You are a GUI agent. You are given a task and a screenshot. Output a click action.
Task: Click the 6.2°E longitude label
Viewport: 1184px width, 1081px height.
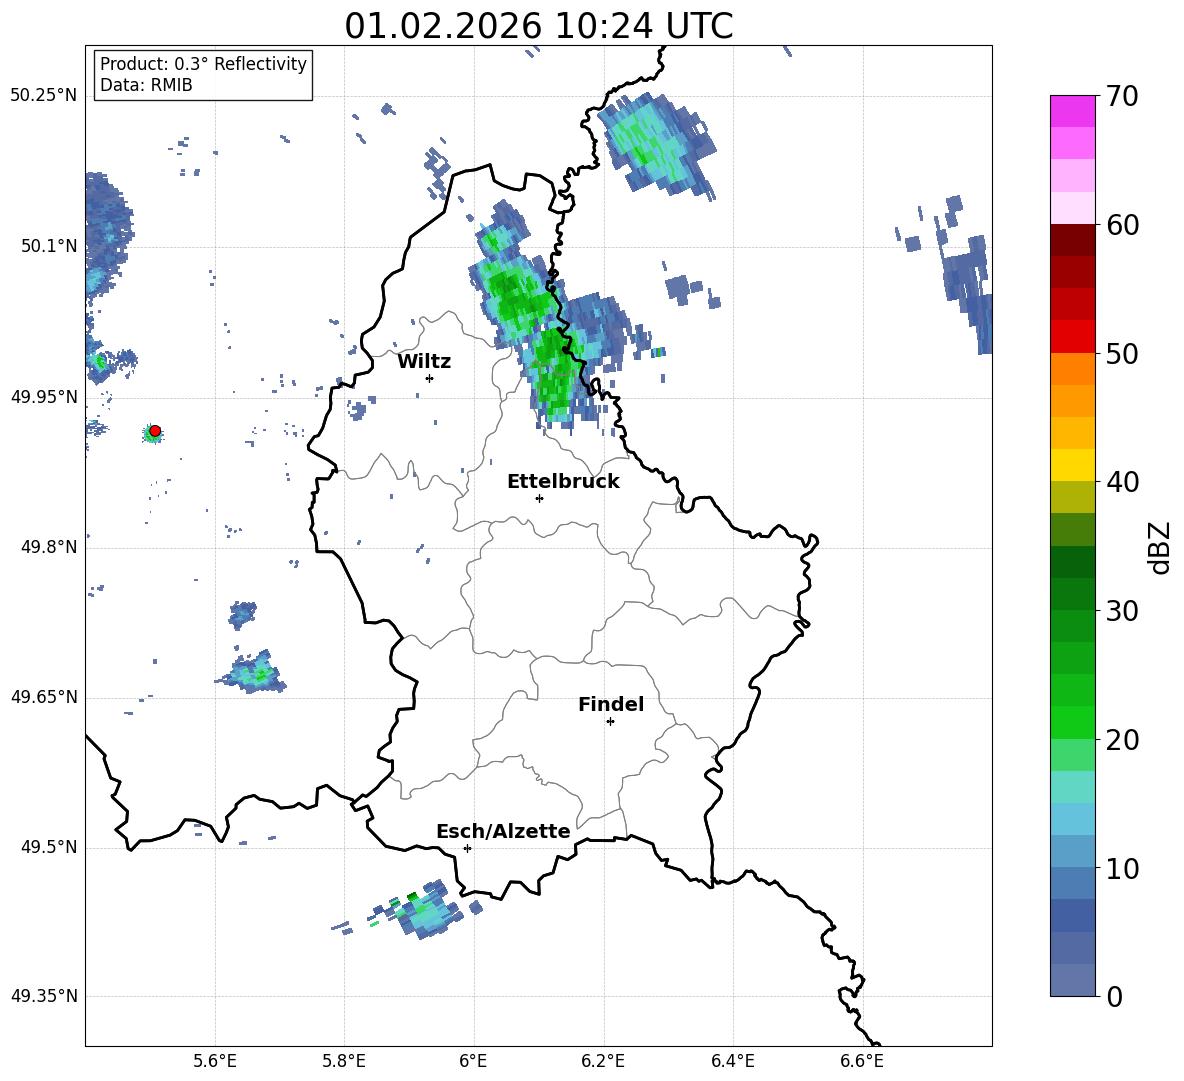pos(603,1061)
